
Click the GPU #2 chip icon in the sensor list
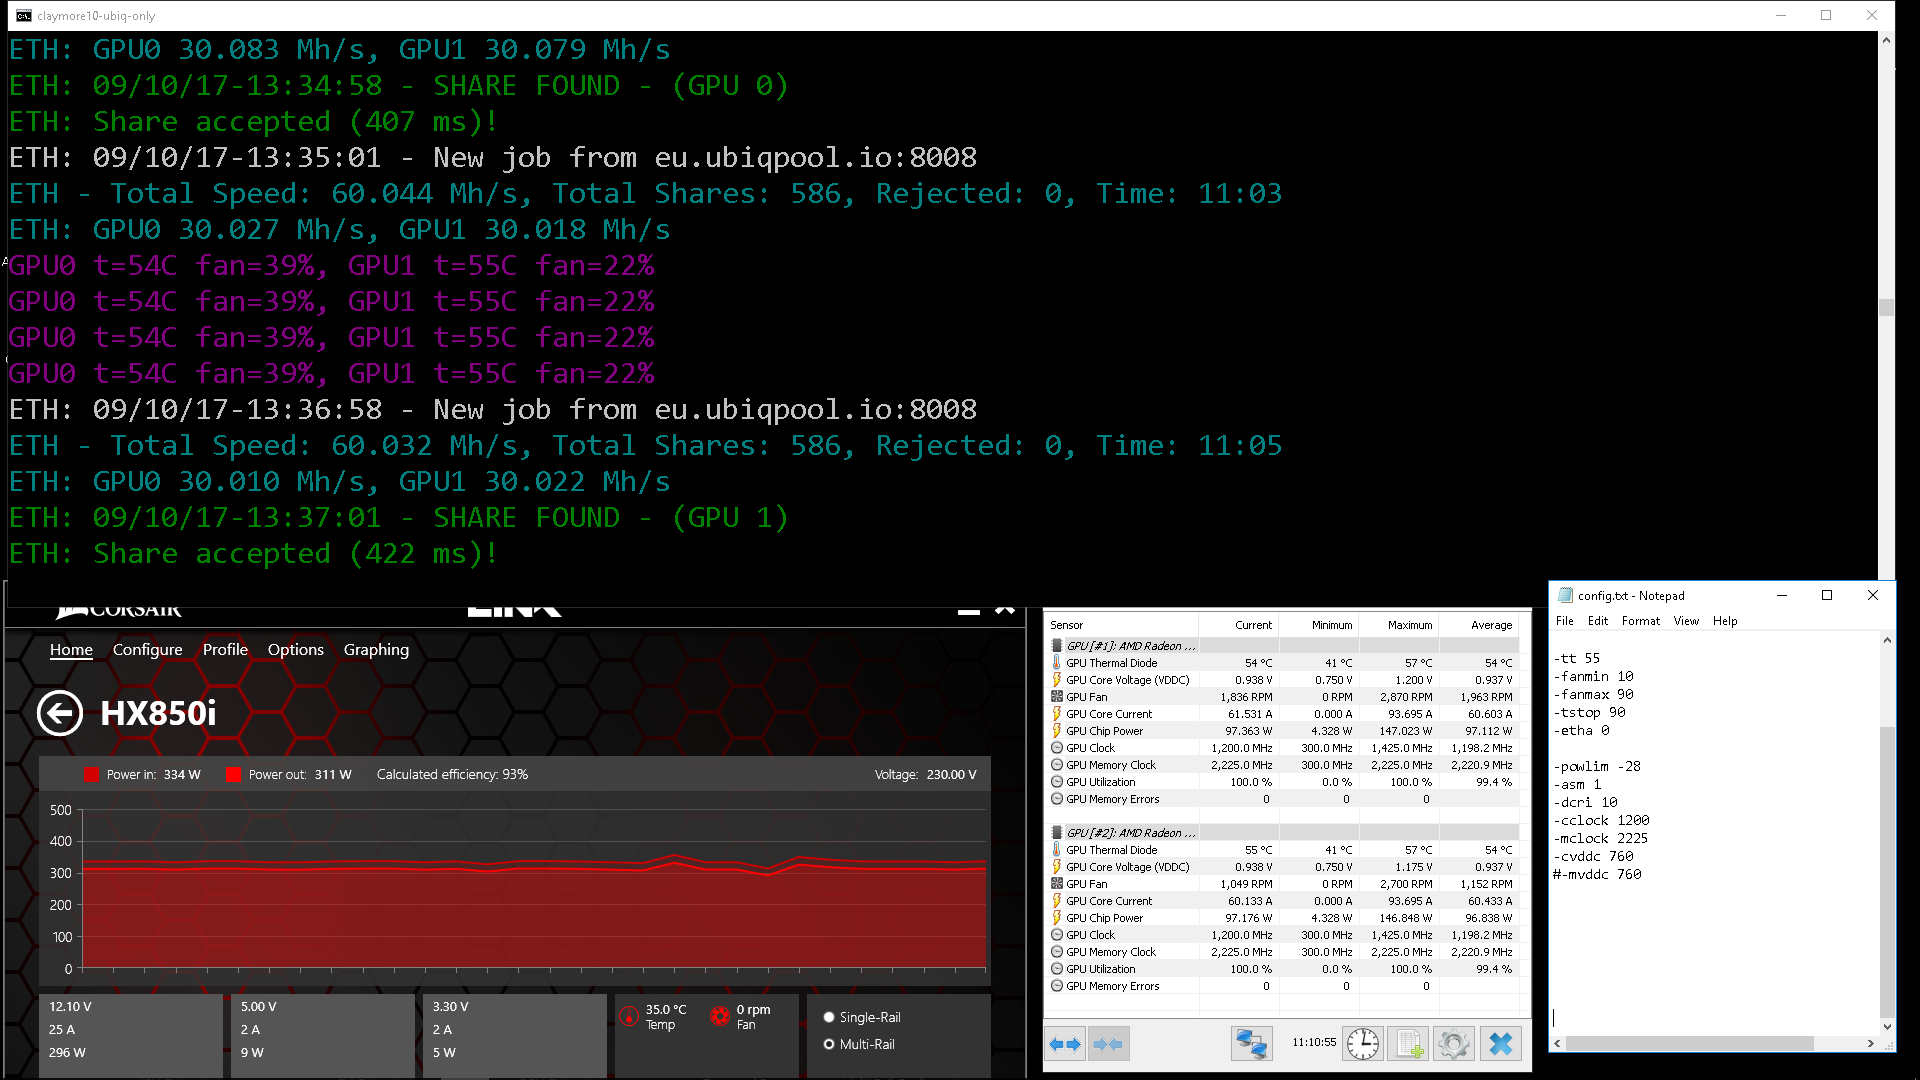(1057, 833)
